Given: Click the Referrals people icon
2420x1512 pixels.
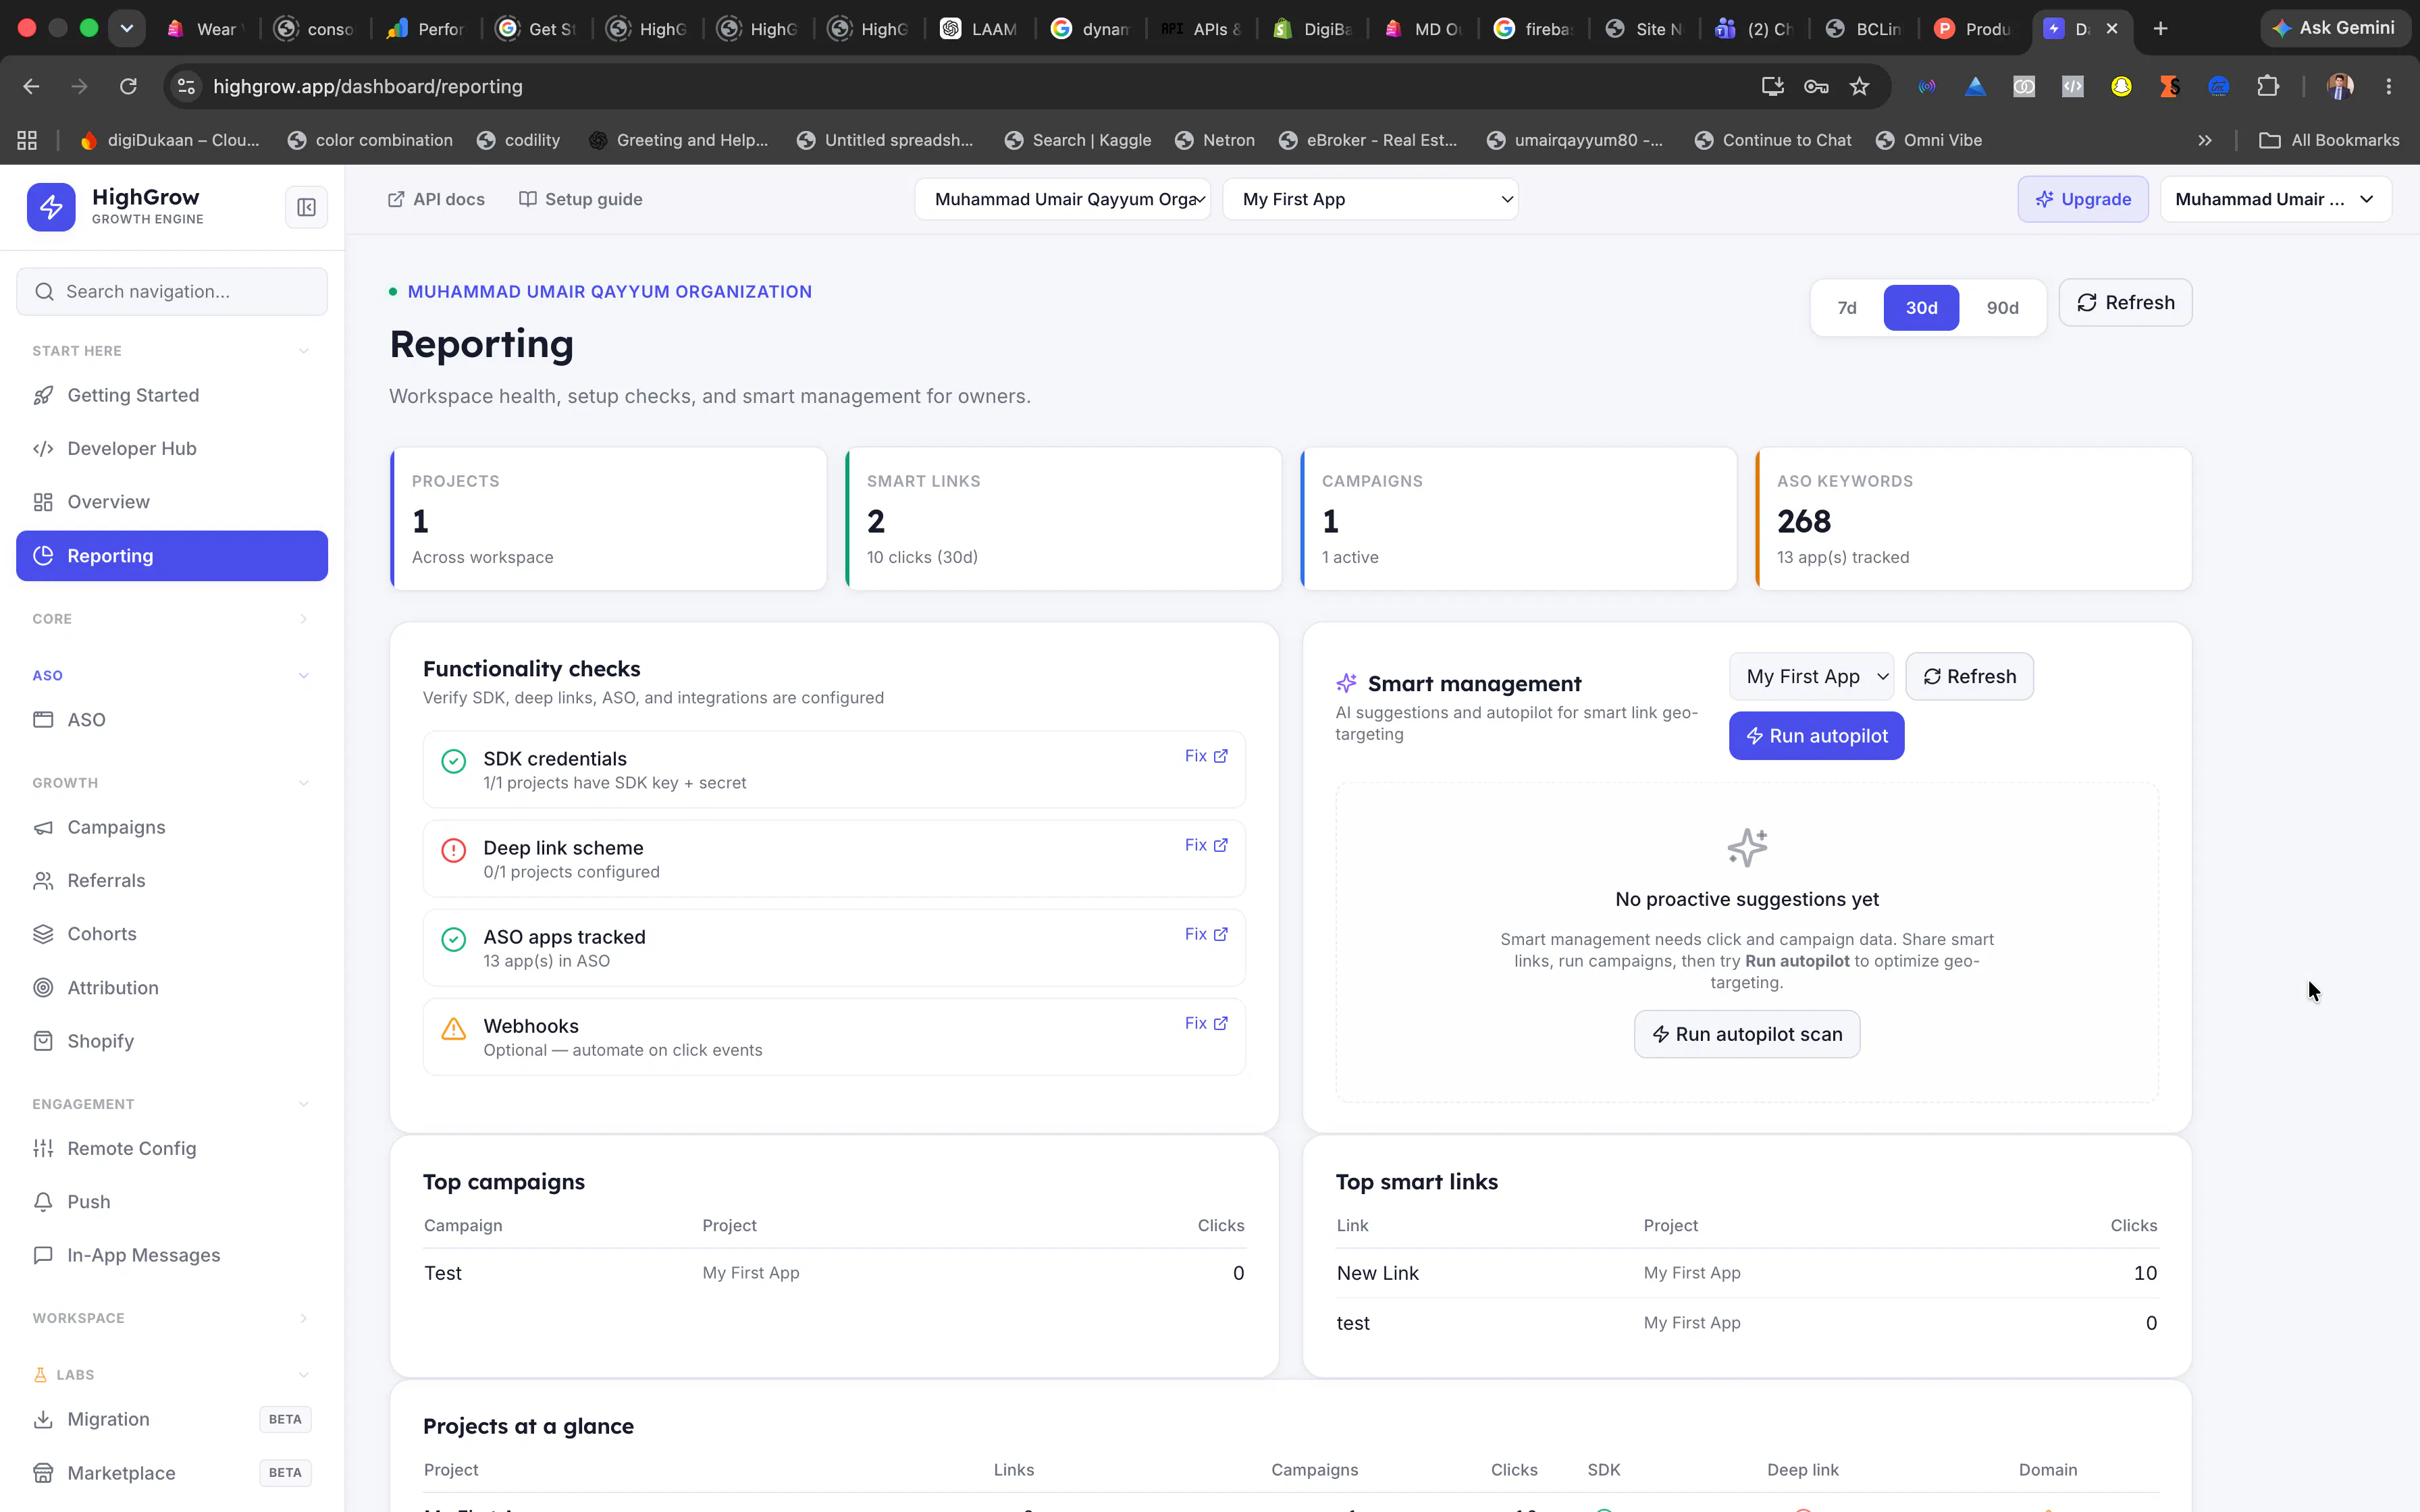Looking at the screenshot, I should 43,881.
